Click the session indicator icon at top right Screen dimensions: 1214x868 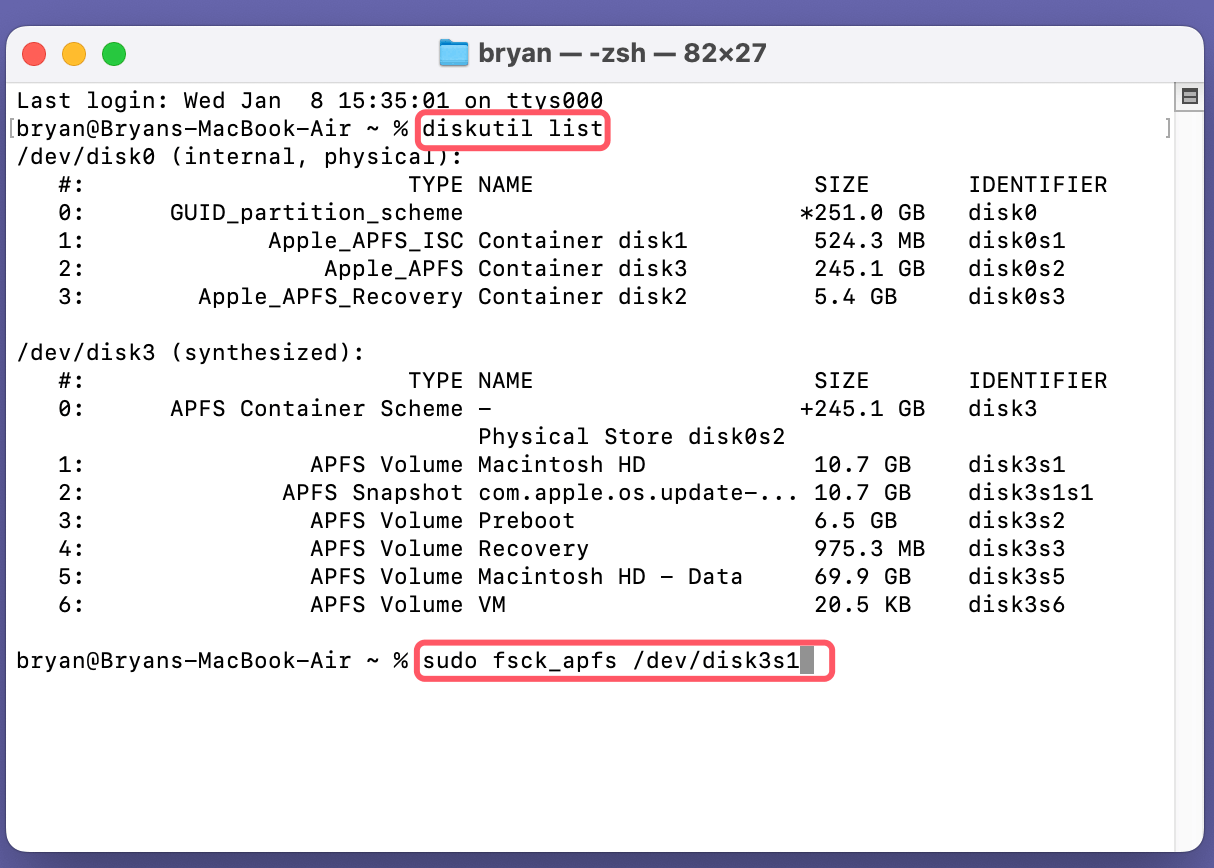coord(1191,96)
